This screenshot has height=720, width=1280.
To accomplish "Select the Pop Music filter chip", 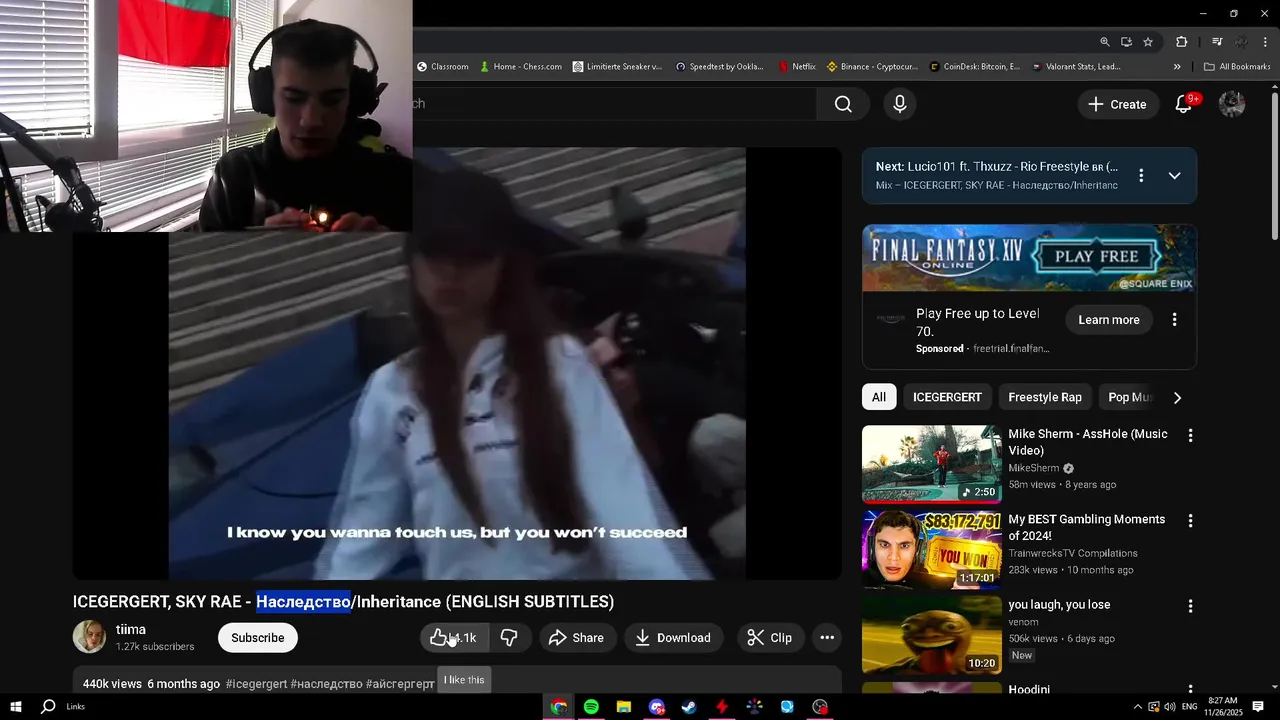I will pyautogui.click(x=1129, y=397).
